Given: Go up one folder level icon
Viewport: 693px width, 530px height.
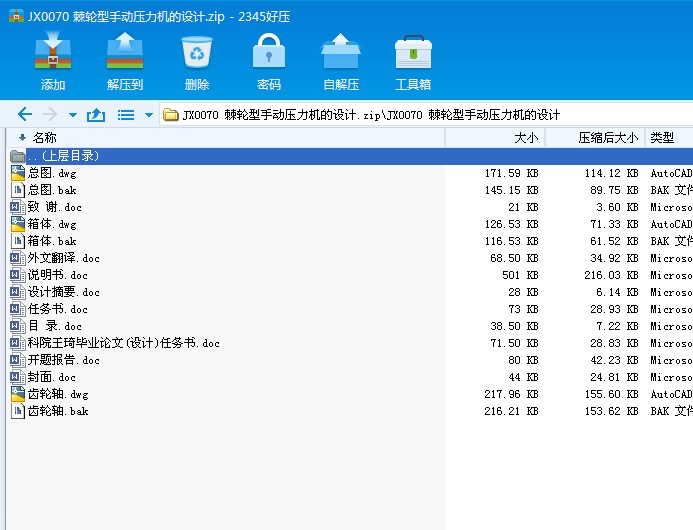Looking at the screenshot, I should point(96,115).
